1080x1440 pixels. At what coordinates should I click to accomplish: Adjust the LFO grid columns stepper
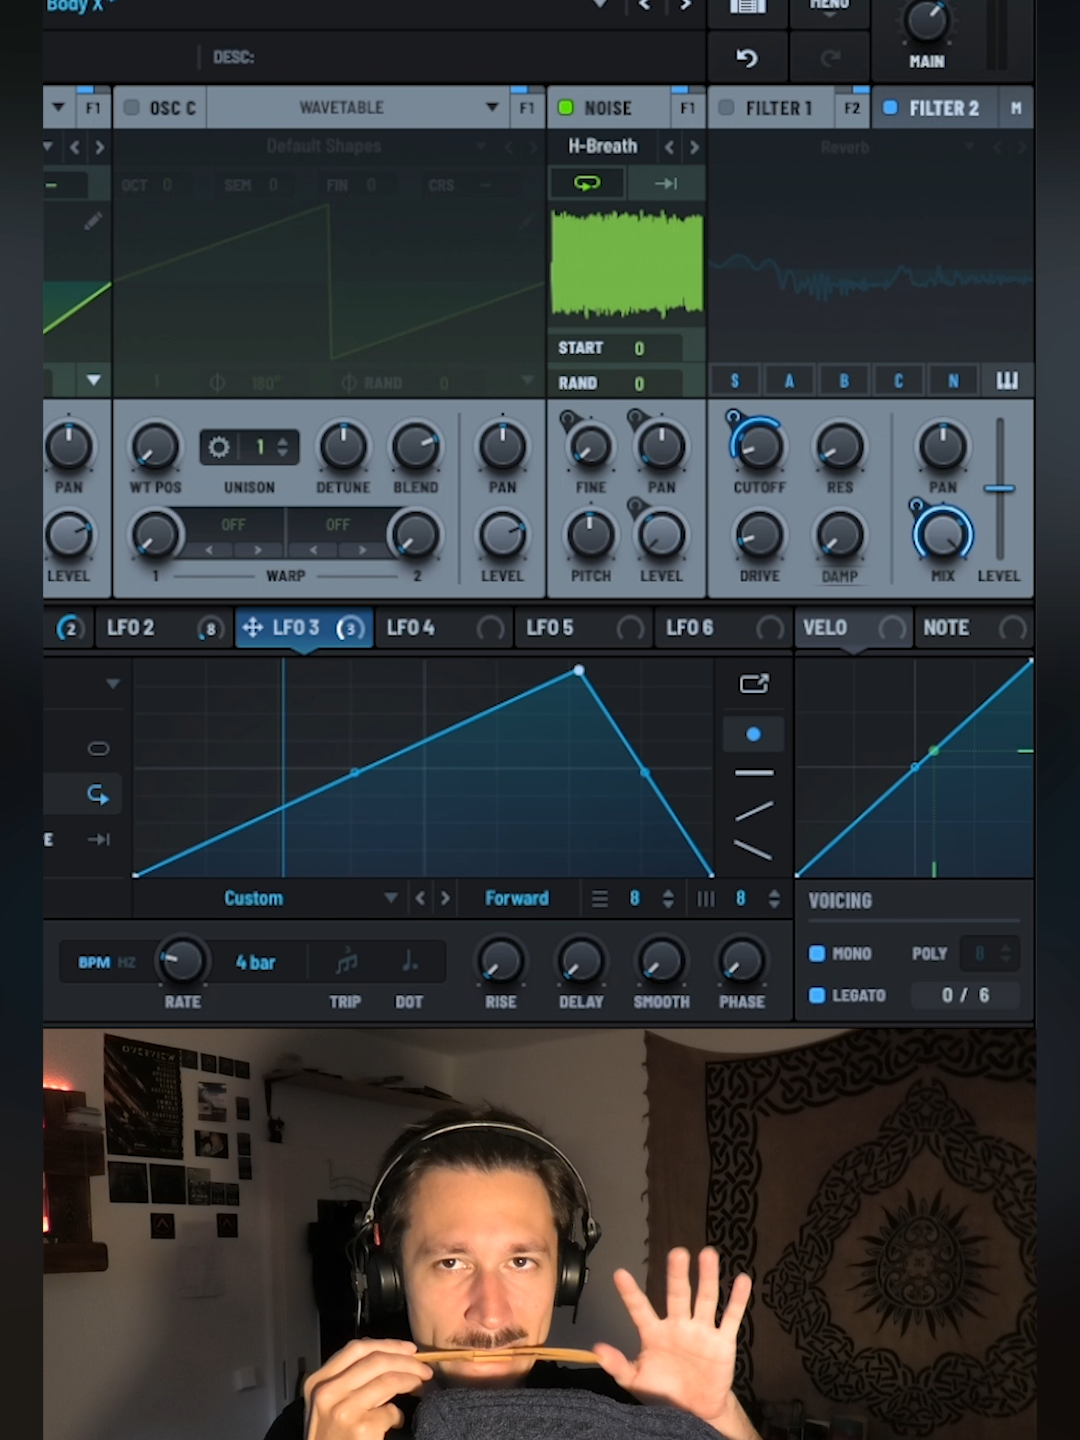773,898
